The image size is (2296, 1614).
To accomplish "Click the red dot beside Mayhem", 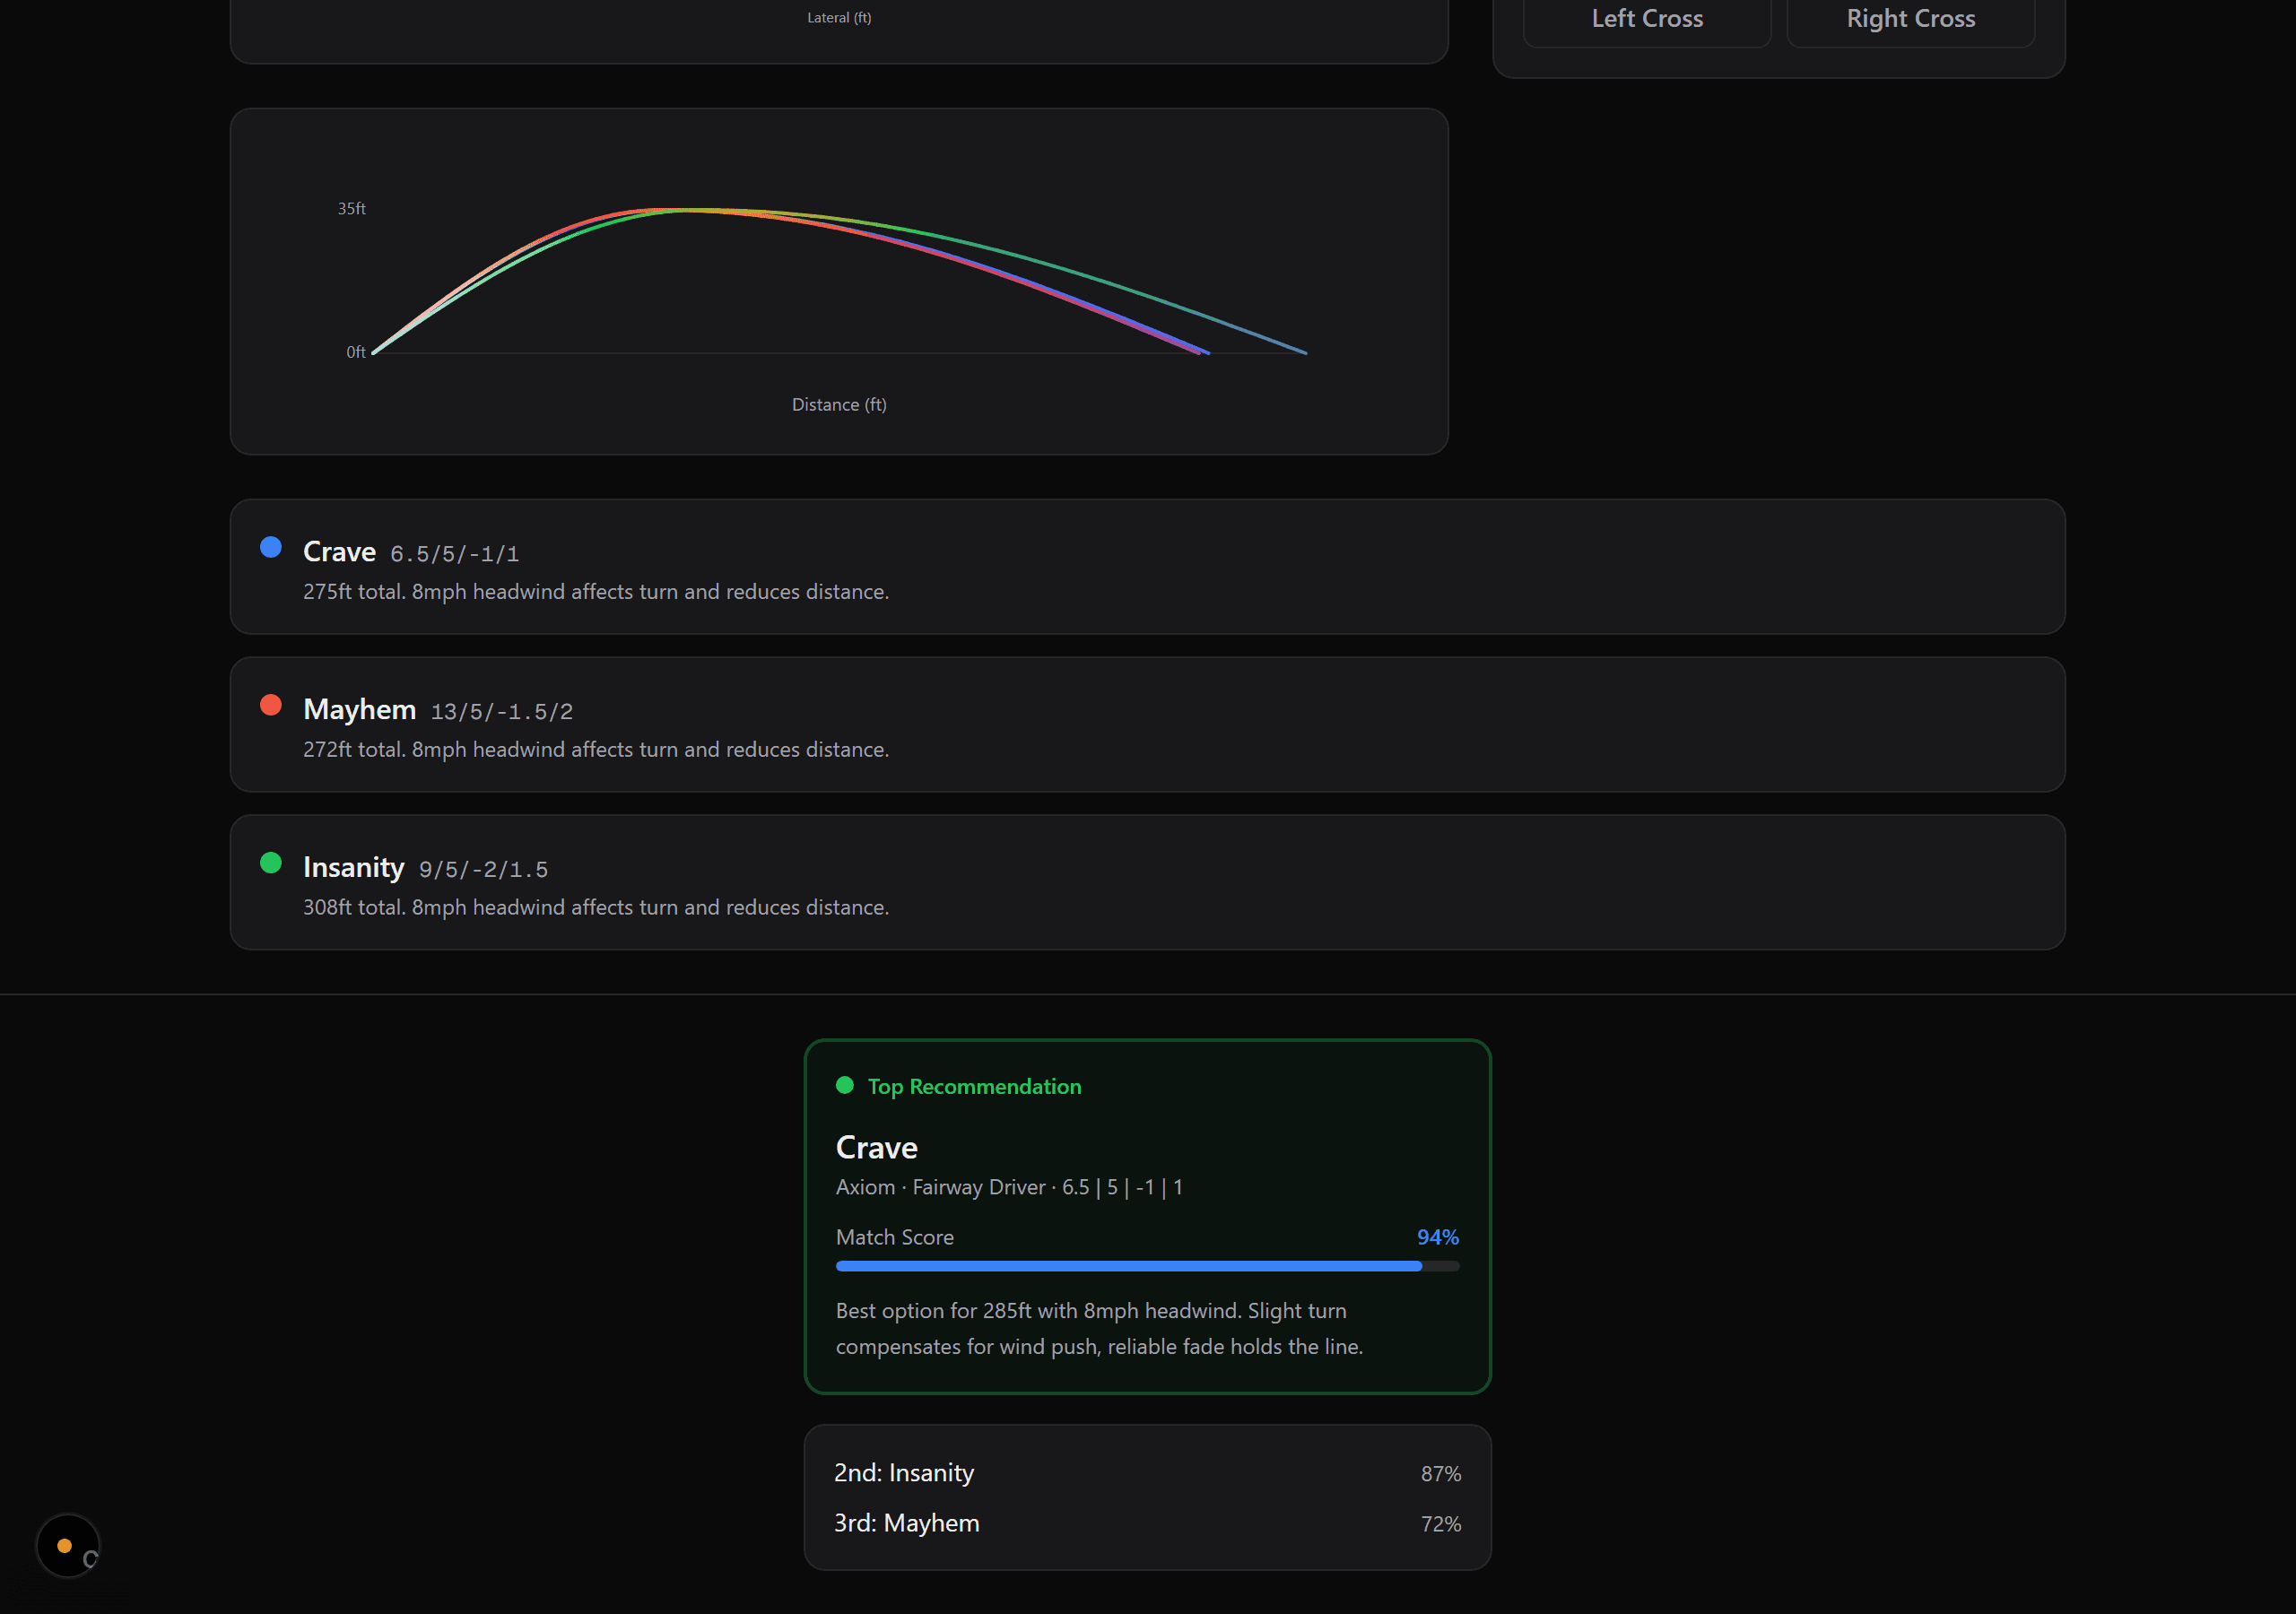I will (270, 705).
